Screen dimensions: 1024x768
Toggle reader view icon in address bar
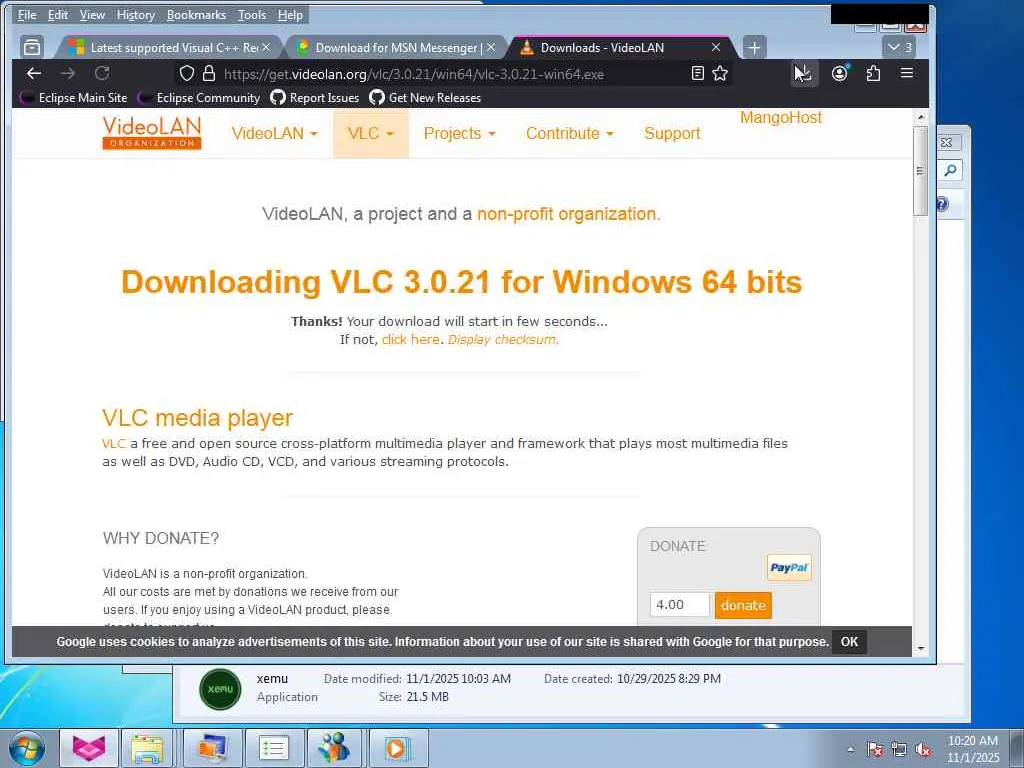(697, 73)
